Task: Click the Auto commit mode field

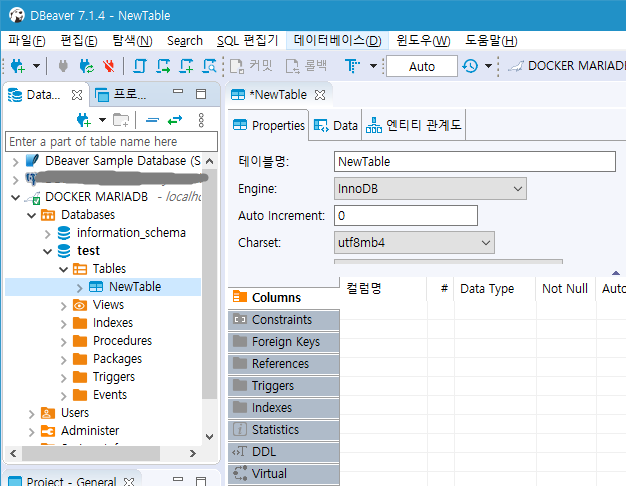Action: point(422,66)
